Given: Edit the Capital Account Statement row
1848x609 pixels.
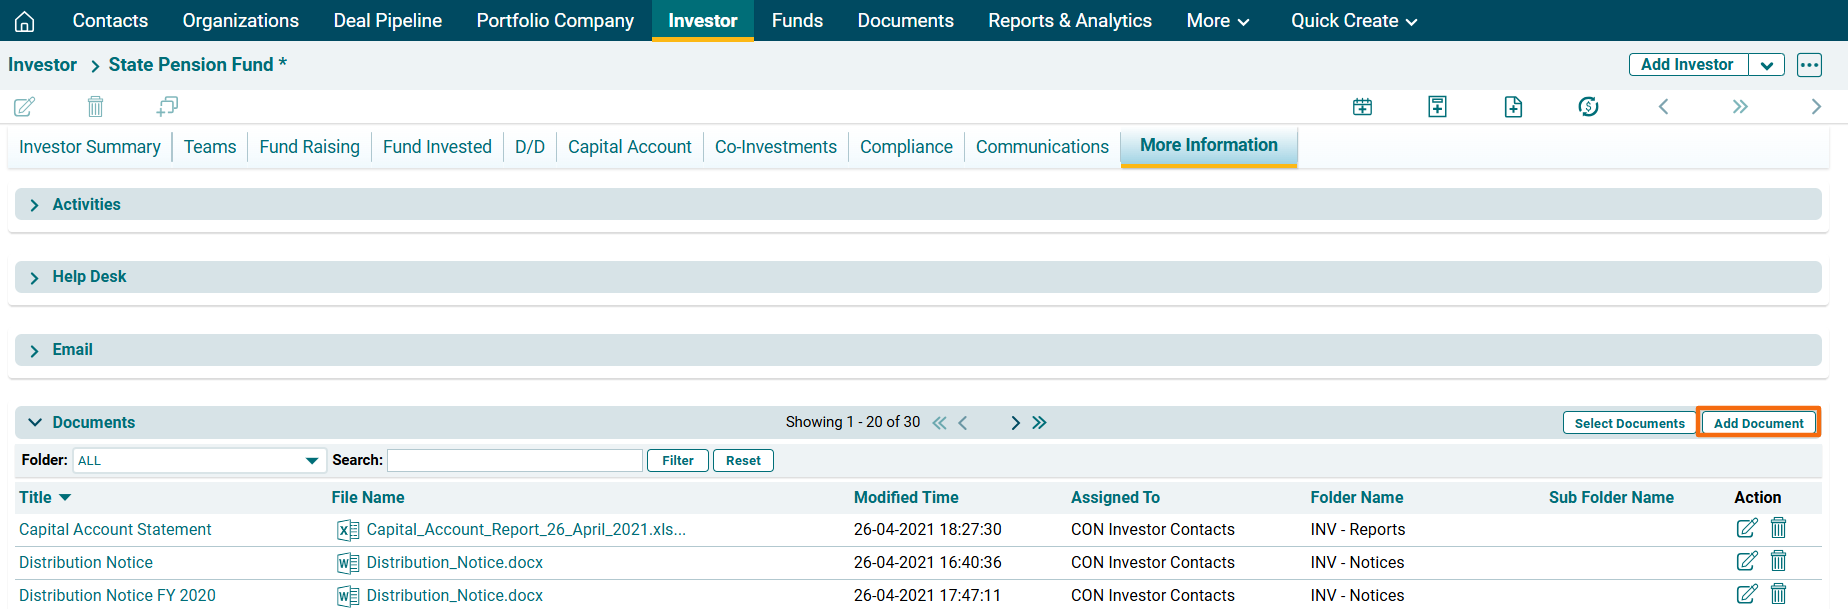Looking at the screenshot, I should (x=1746, y=528).
